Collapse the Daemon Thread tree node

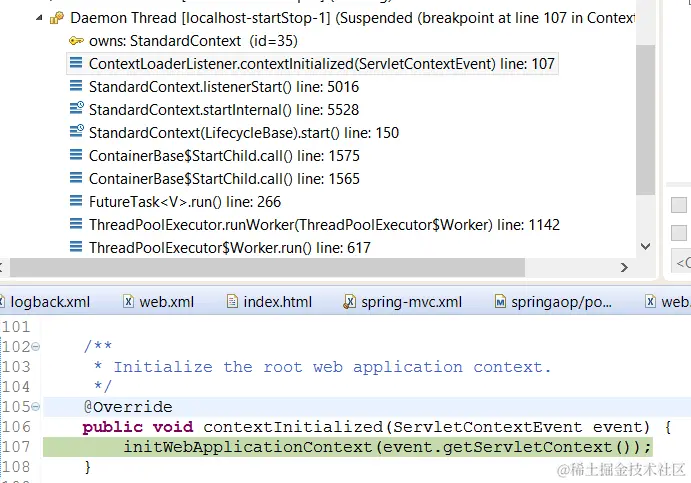point(39,18)
